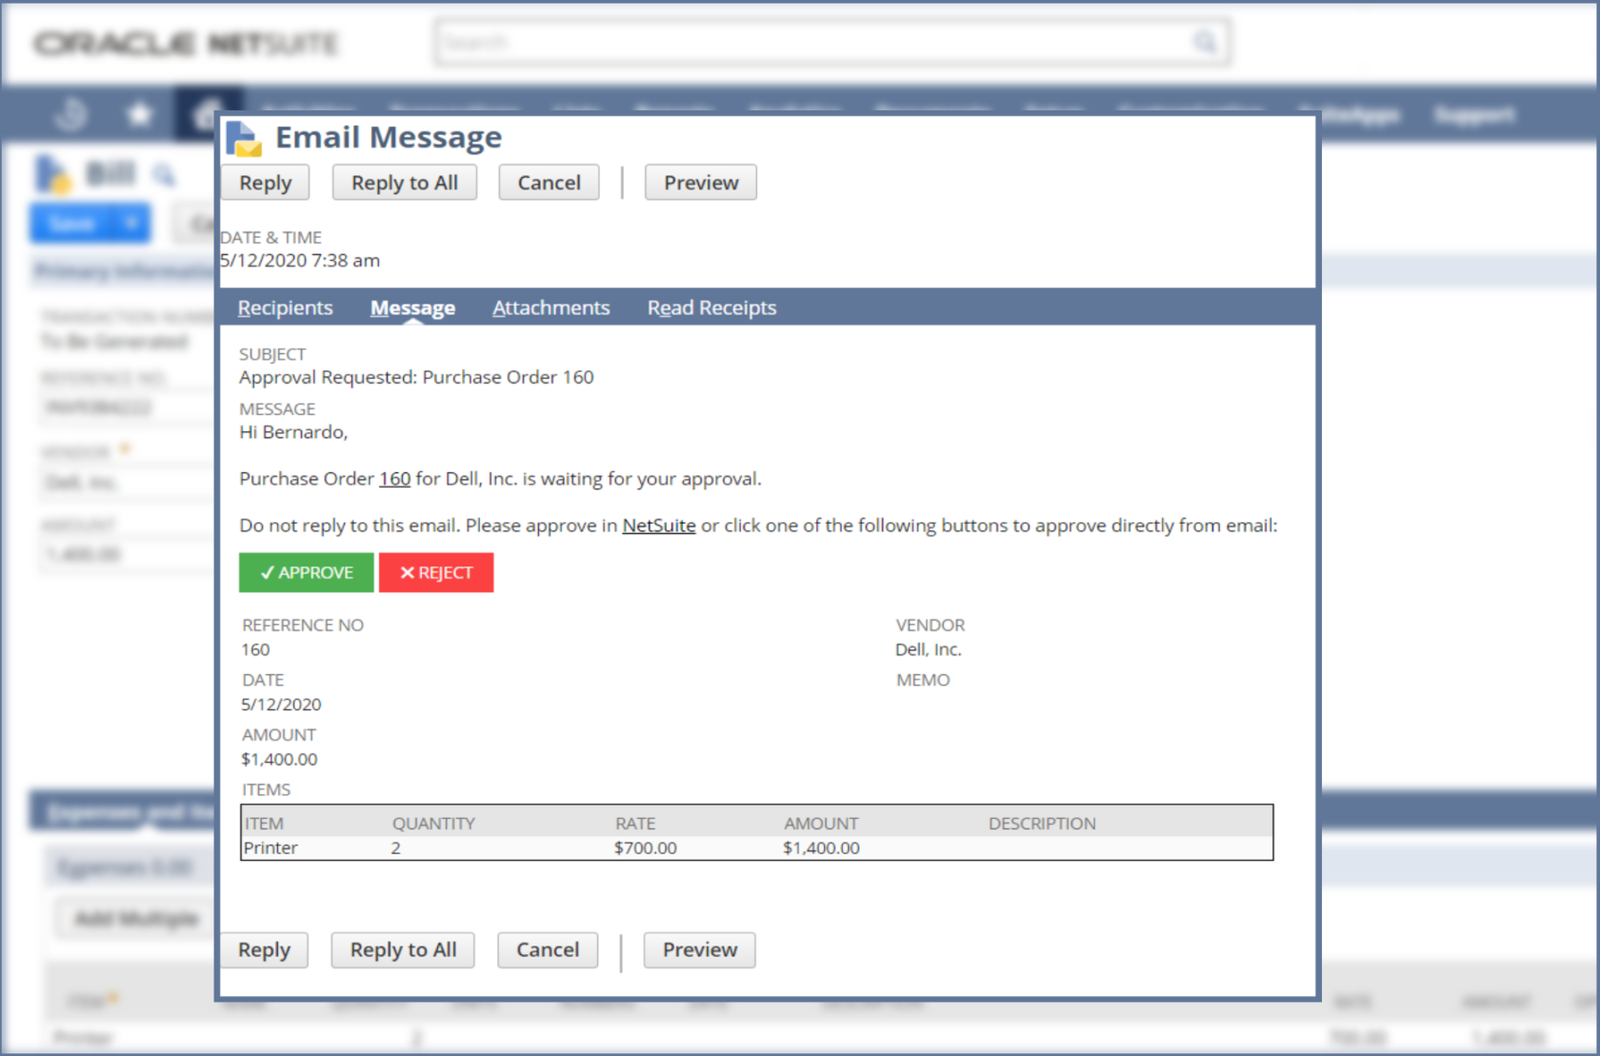Click the '$1,400.00' amount cell in items table

821,848
